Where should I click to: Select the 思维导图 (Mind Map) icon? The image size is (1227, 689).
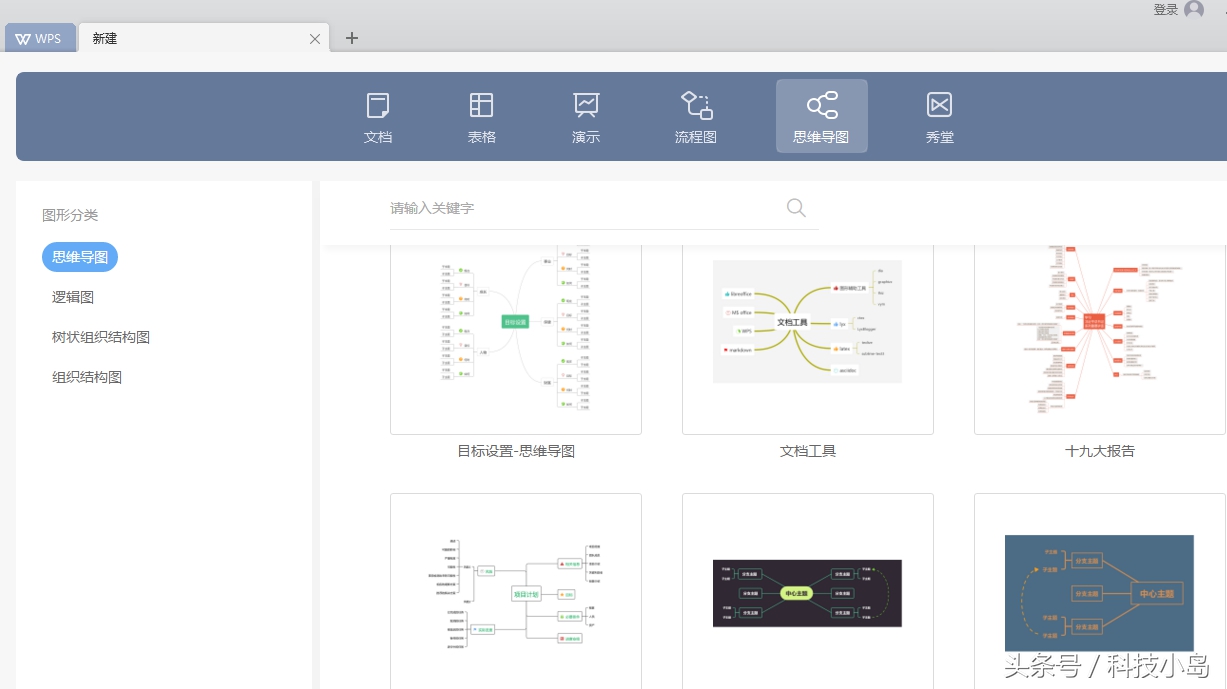[822, 115]
